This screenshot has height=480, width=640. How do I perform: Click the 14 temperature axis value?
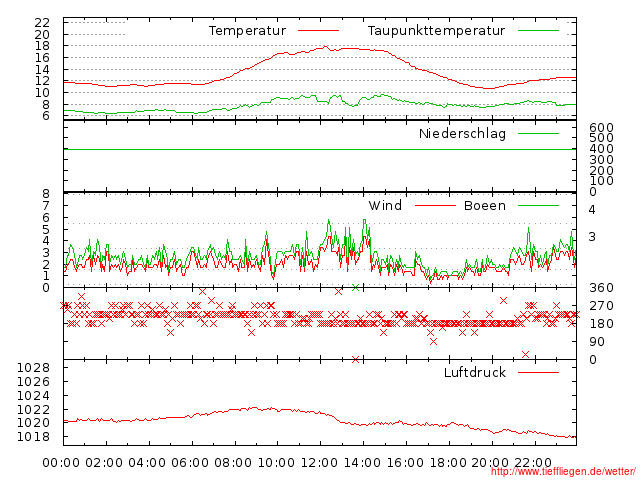point(42,69)
